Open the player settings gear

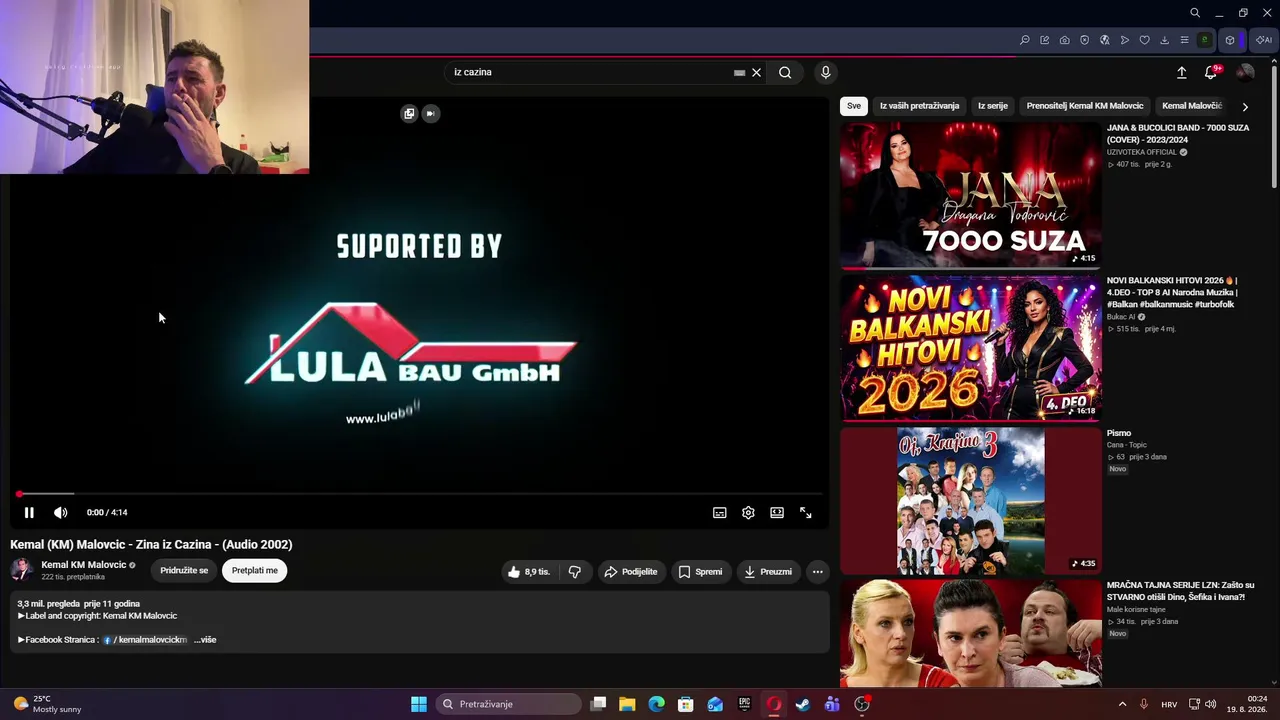click(748, 513)
